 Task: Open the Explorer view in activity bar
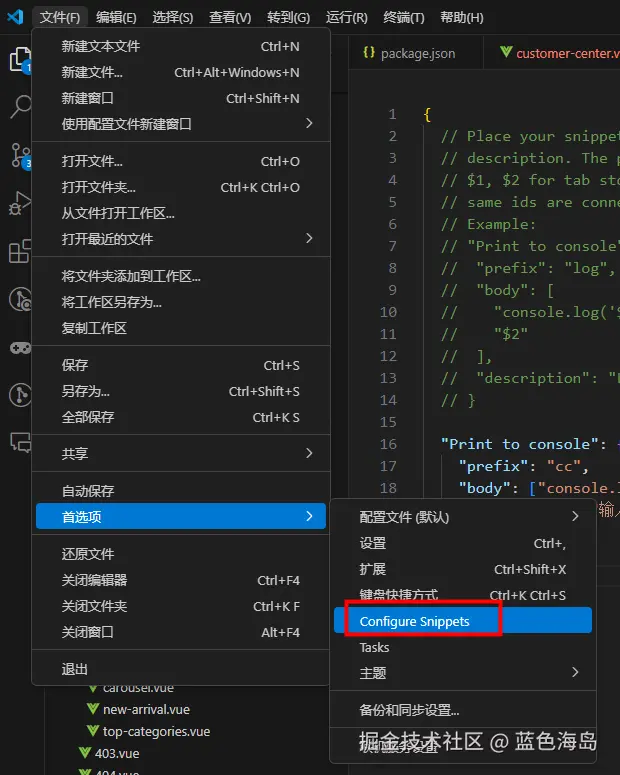[20, 59]
